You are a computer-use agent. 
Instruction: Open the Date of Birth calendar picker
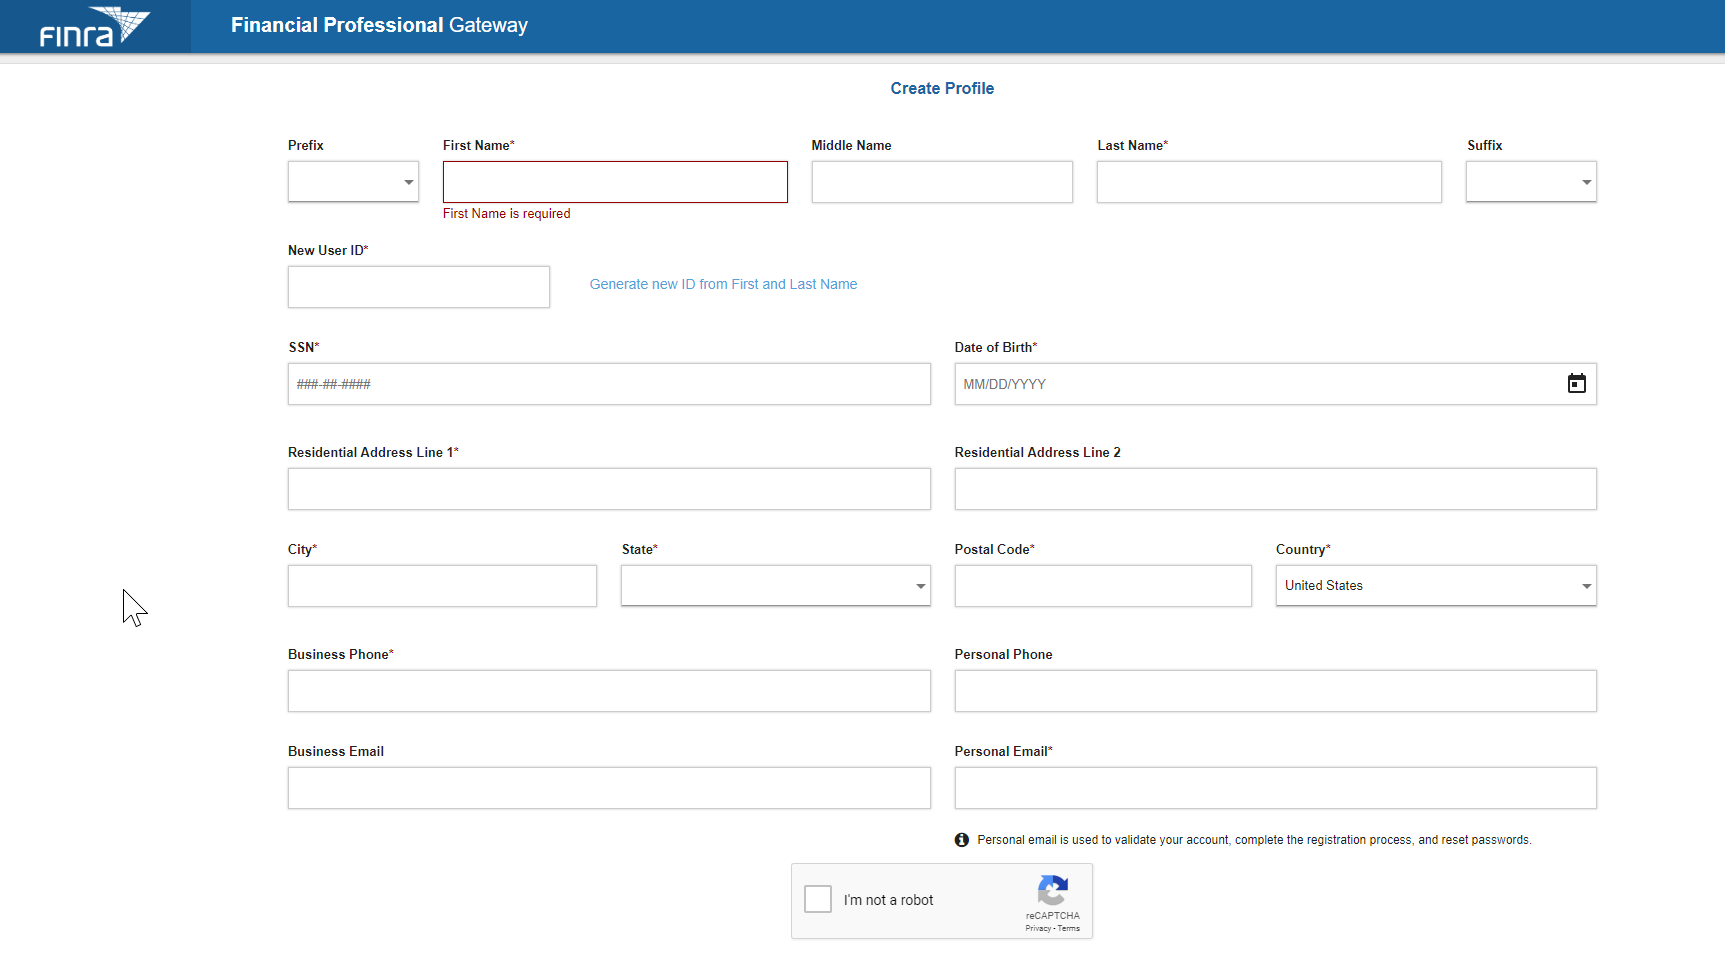click(x=1576, y=384)
